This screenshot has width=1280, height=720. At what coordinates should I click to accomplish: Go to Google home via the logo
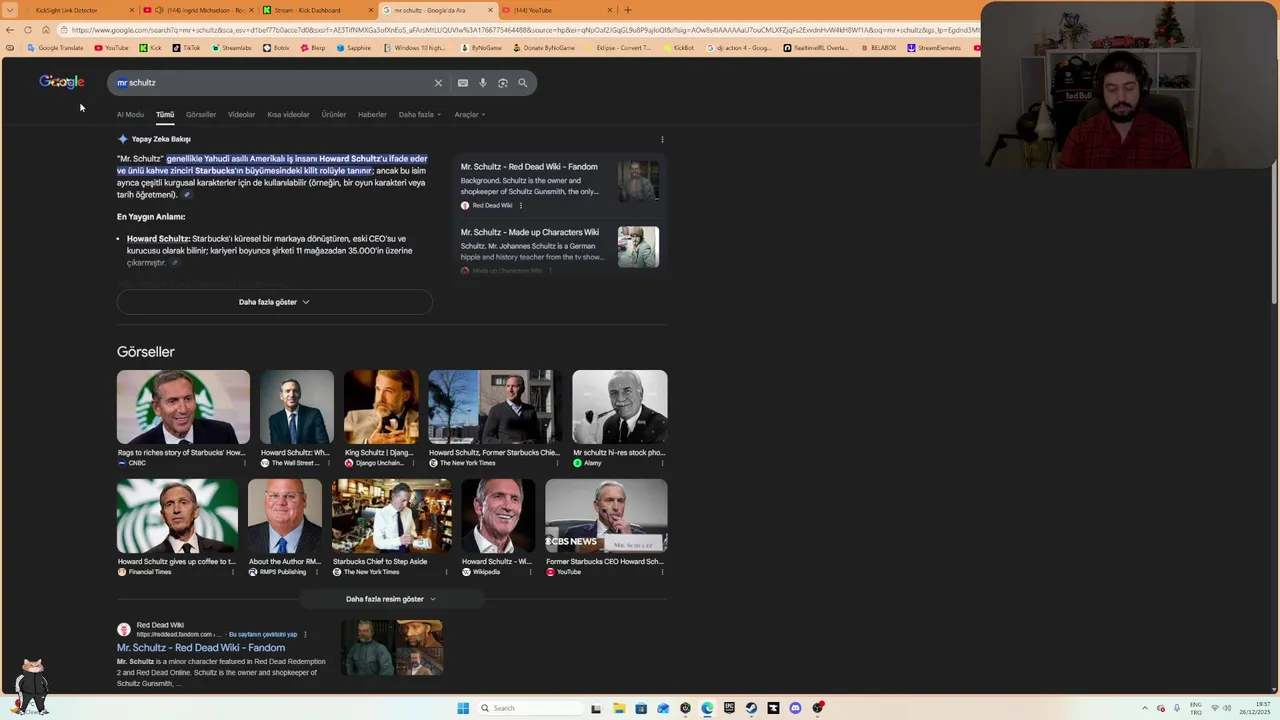coord(62,82)
